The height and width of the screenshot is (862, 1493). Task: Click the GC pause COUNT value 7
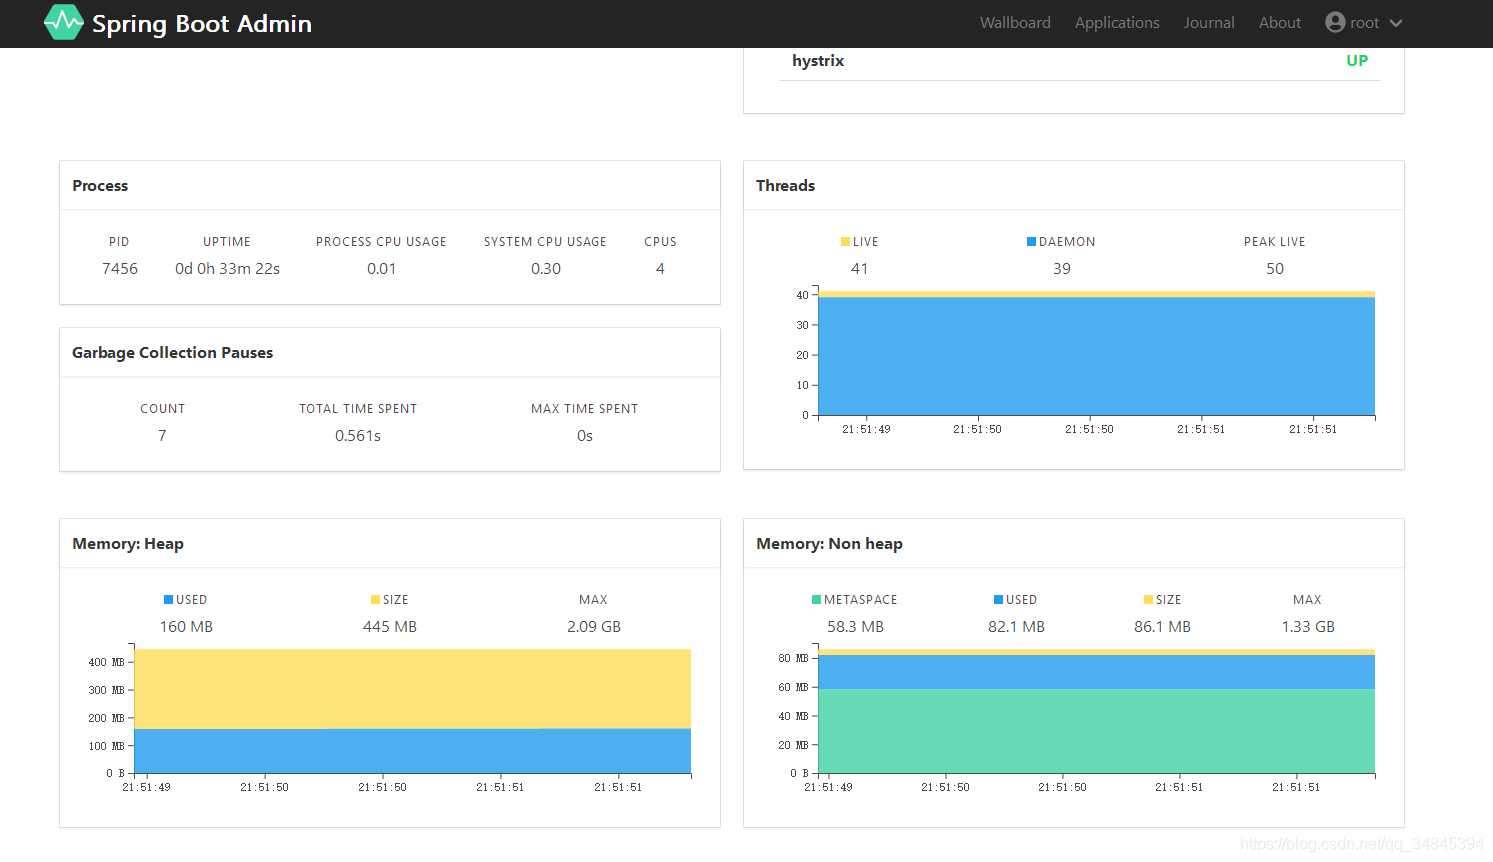click(x=162, y=436)
